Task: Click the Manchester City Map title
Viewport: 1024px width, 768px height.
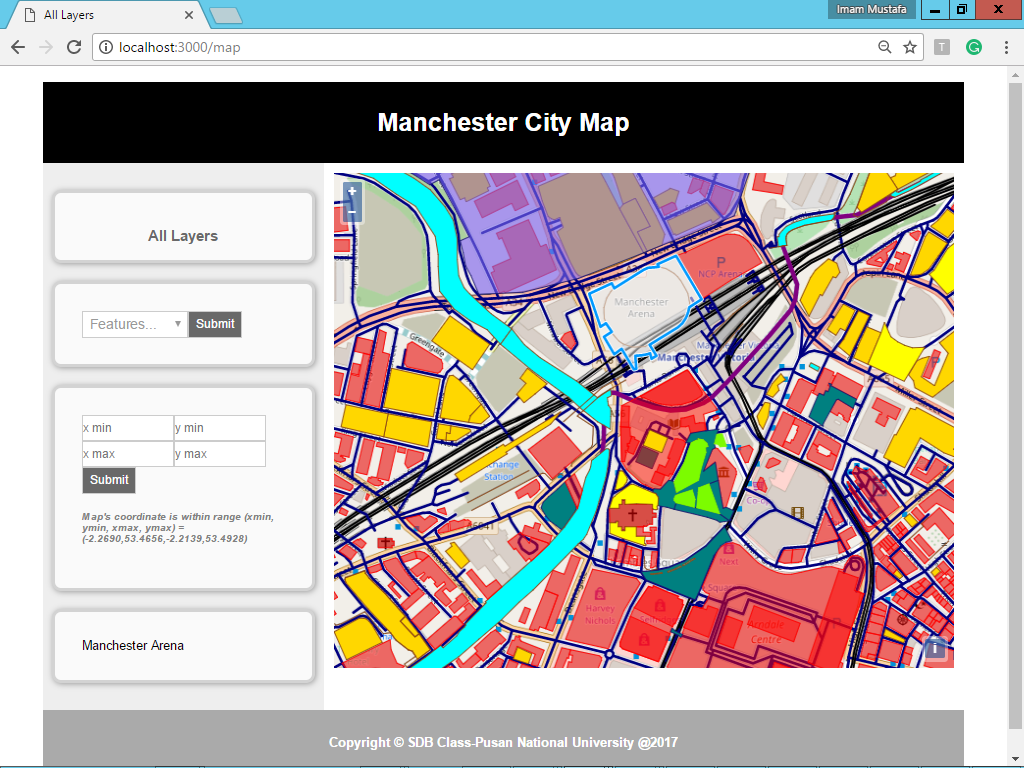Action: pyautogui.click(x=504, y=122)
